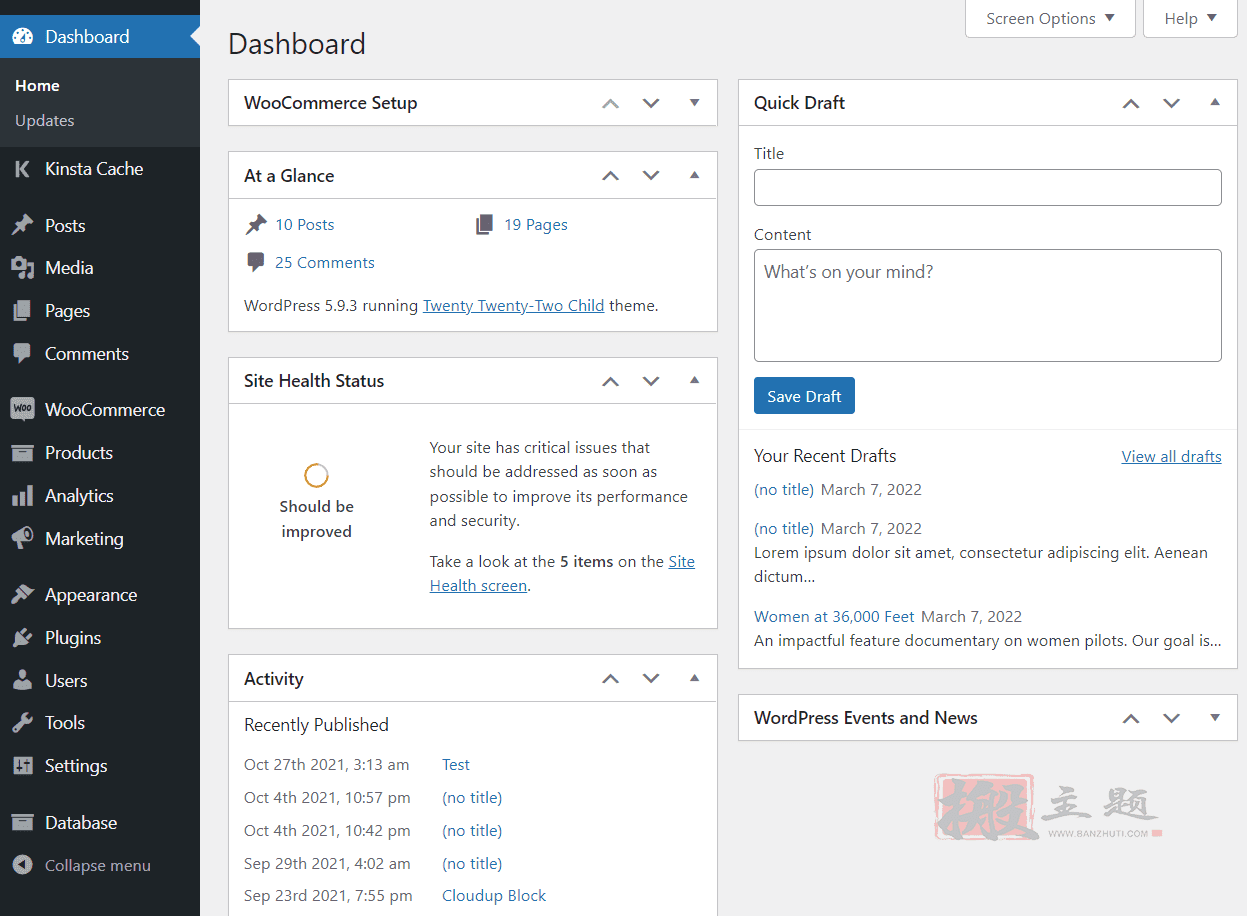Collapse the At a Glance panel
1247x916 pixels.
[x=695, y=175]
